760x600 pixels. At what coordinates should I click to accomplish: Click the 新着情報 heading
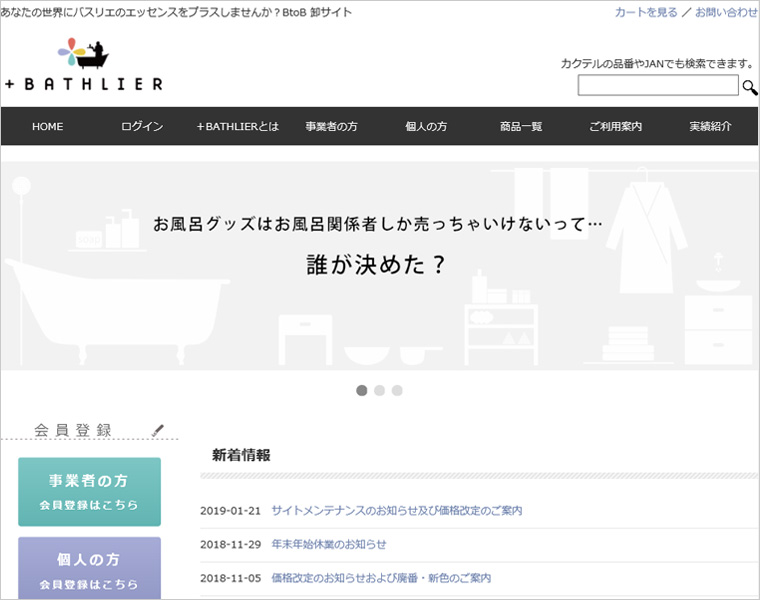[x=241, y=455]
